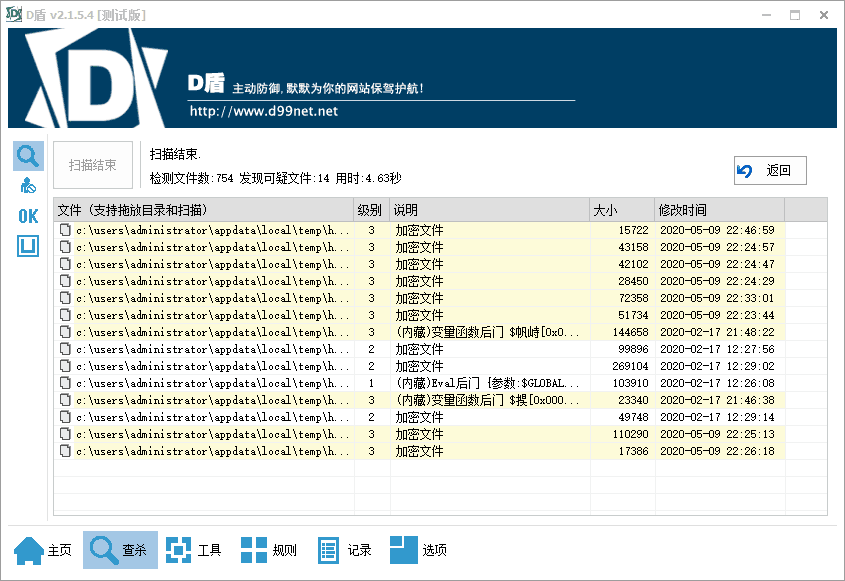Image resolution: width=845 pixels, height=581 pixels.
Task: Minimize the D盾 window
Action: pyautogui.click(x=766, y=15)
